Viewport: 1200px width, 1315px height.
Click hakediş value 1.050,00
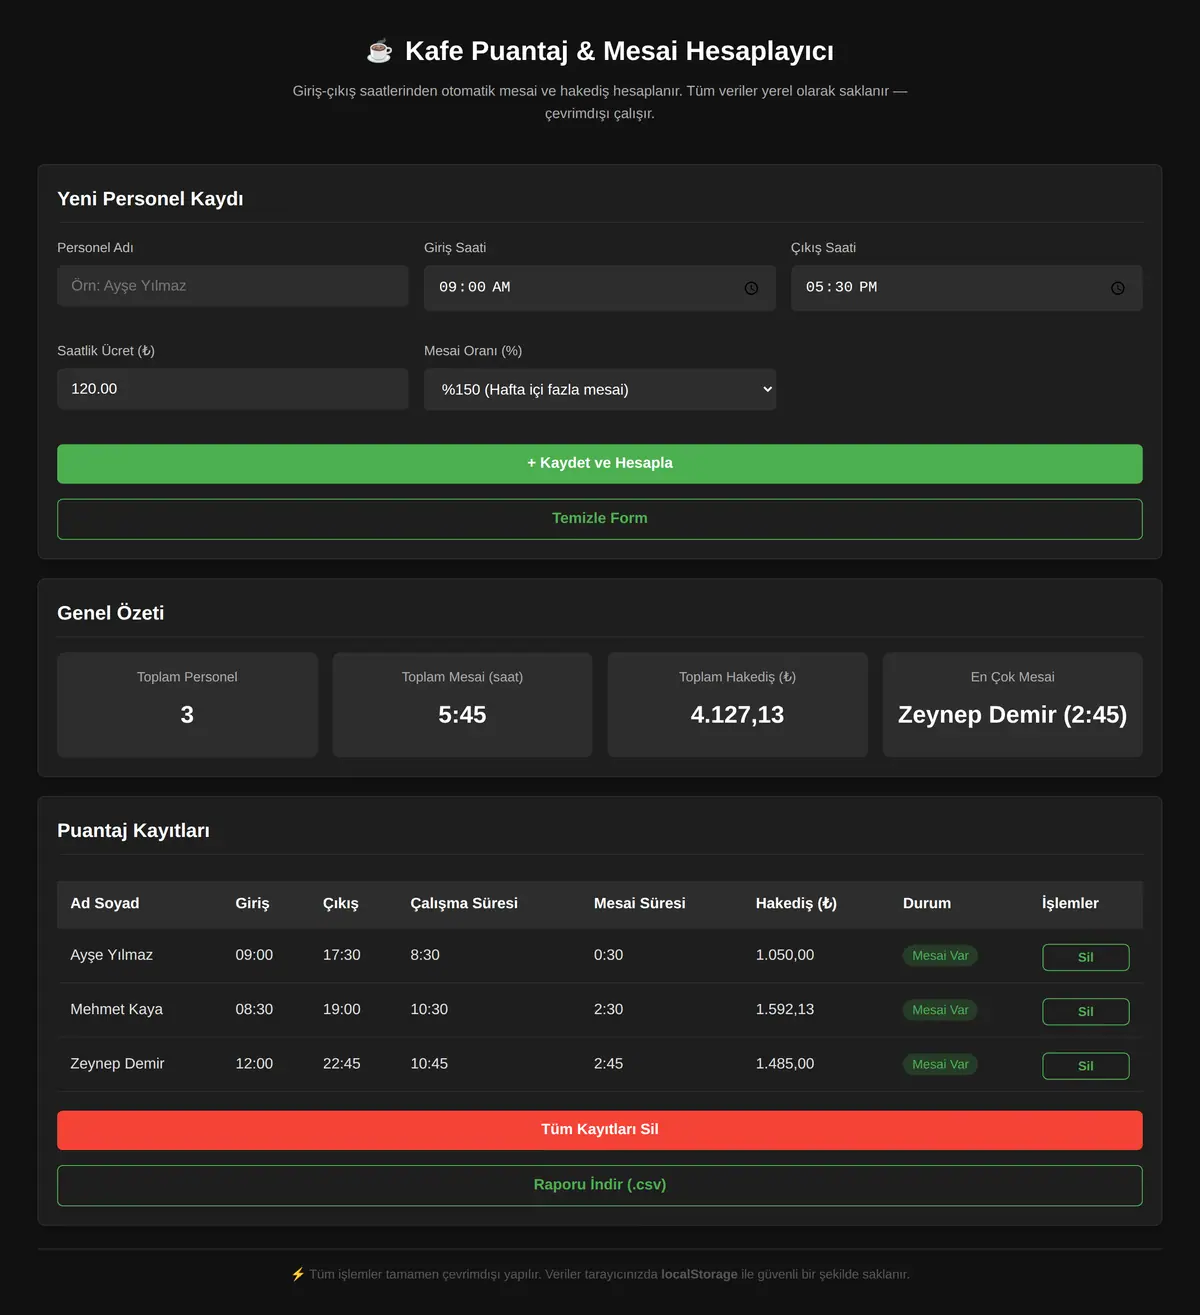coord(785,955)
